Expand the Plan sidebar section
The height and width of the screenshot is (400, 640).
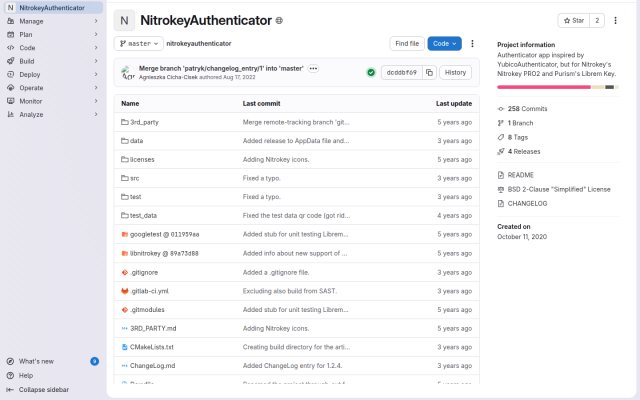tap(53, 35)
